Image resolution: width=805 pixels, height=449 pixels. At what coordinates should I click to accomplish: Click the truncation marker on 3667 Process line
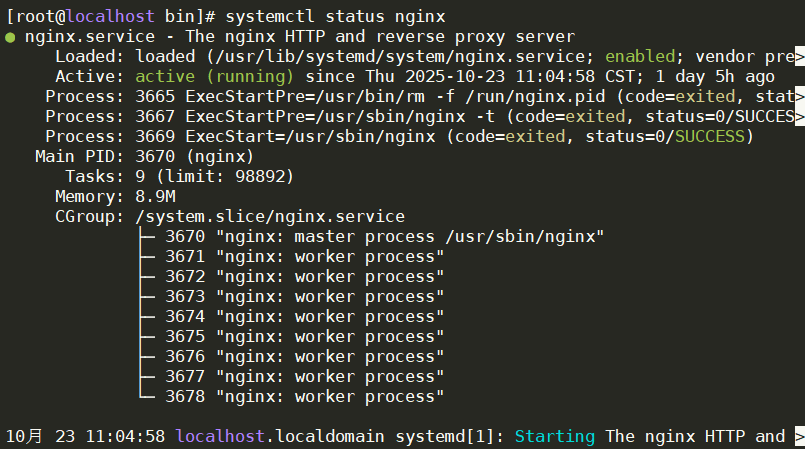(x=799, y=116)
